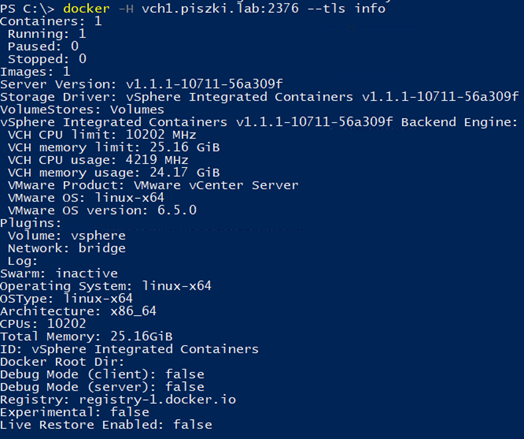The width and height of the screenshot is (524, 439).
Task: Click the 'Network: bridge' plugin line
Action: (x=67, y=248)
